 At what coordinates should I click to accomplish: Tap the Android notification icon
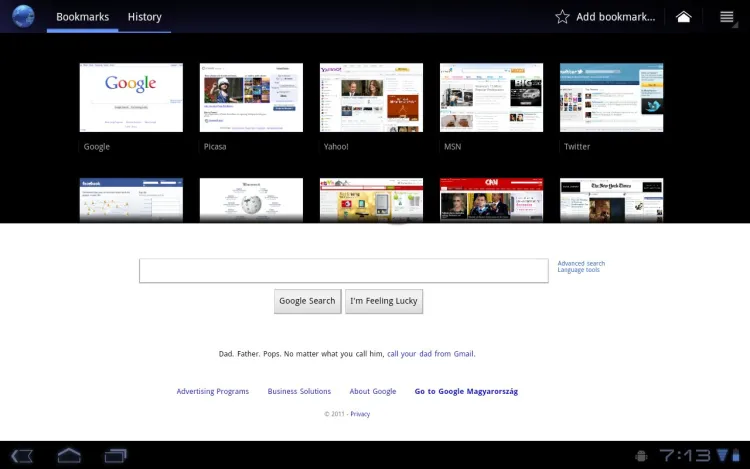[x=641, y=456]
